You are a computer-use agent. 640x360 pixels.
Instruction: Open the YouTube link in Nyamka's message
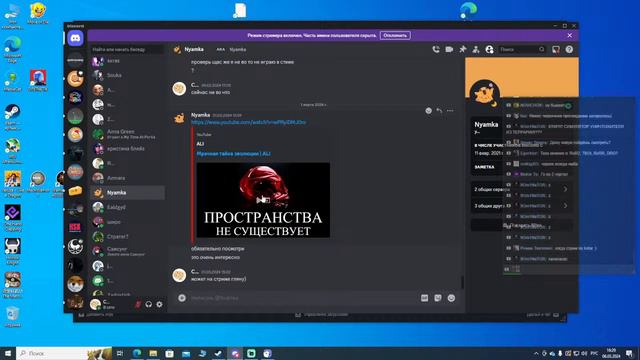249,122
